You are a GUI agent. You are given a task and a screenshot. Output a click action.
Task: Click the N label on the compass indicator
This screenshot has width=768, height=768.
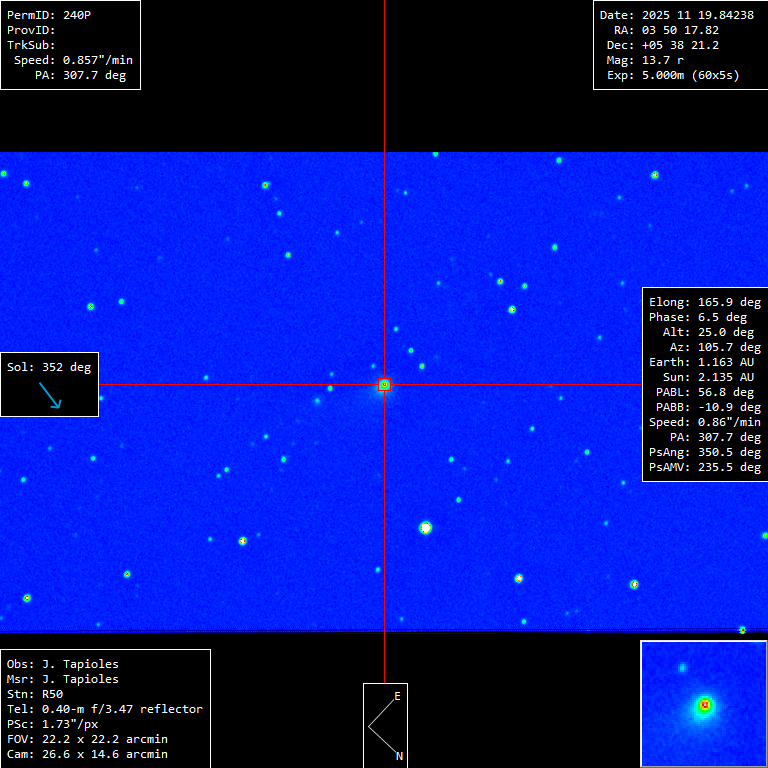click(399, 756)
